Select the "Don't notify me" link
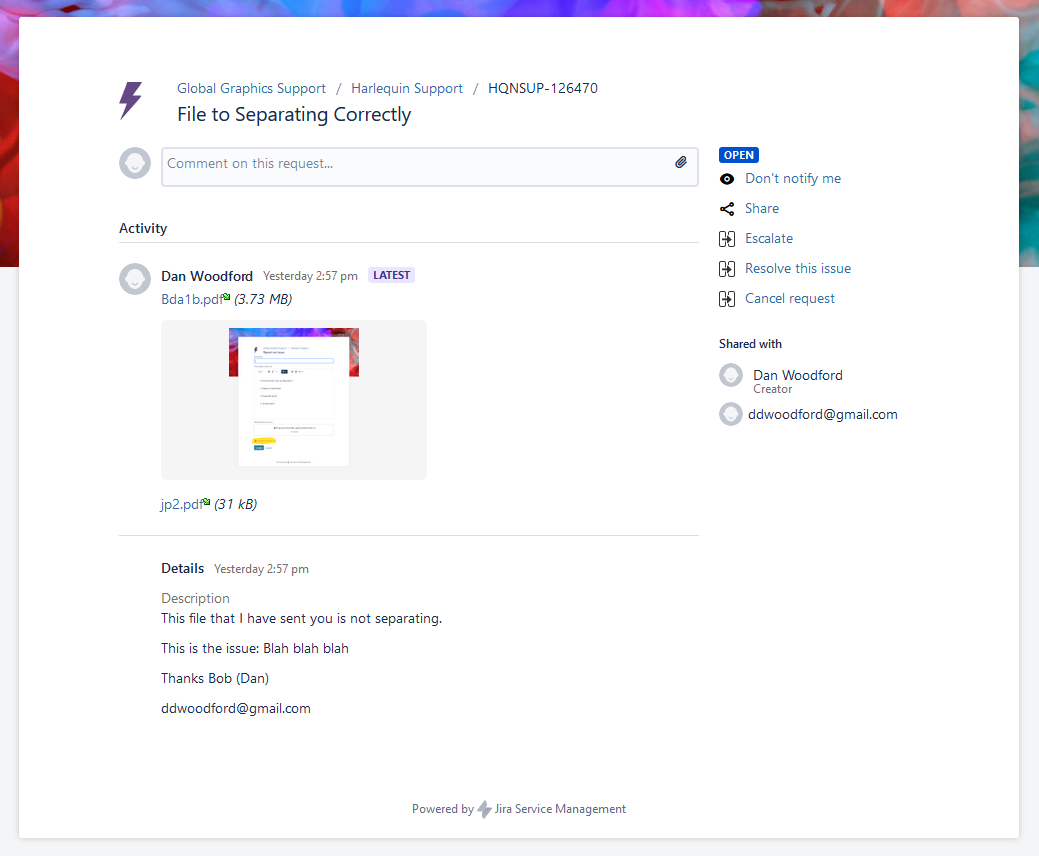Viewport: 1039px width, 856px height. 793,179
